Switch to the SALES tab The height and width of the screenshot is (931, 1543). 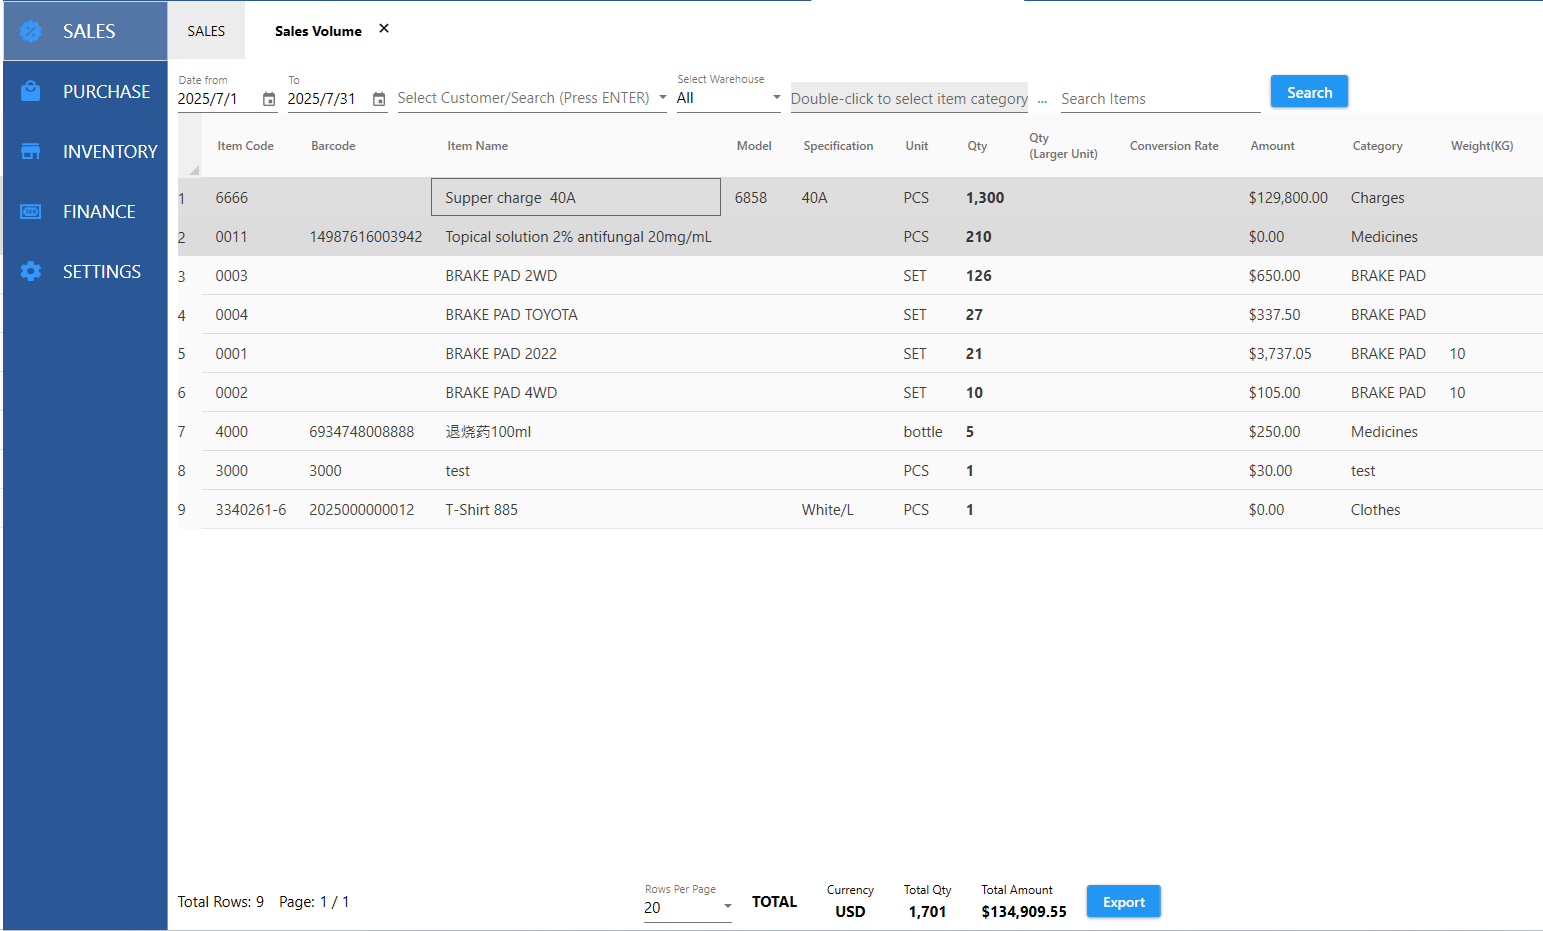(x=206, y=31)
